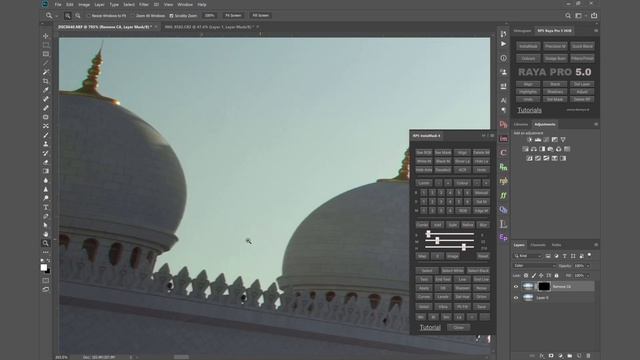Switch to the Channels tab
Viewport: 640px width, 360px height.
pos(538,245)
